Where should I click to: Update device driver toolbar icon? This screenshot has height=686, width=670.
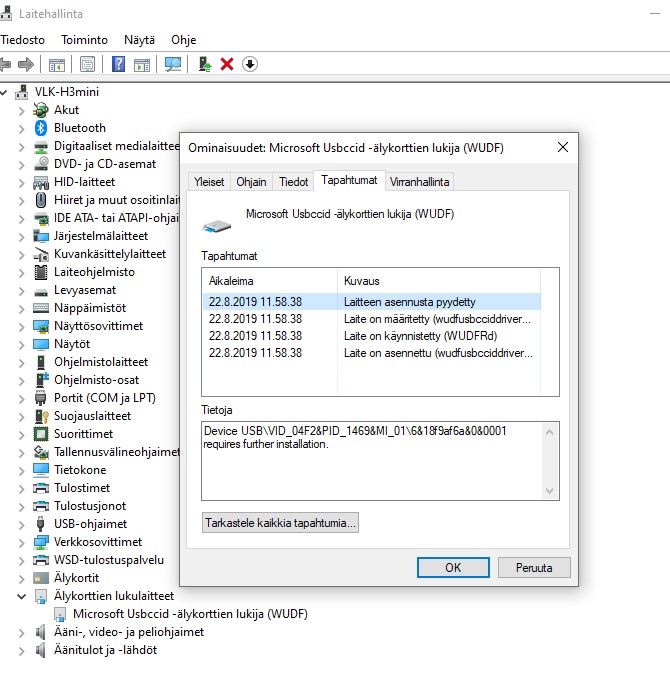point(204,64)
